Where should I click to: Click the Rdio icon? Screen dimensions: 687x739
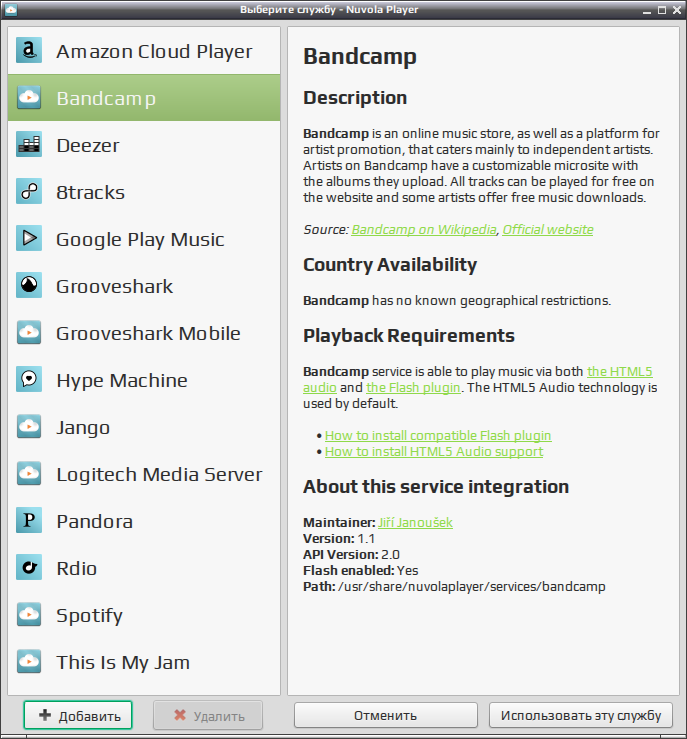pos(29,567)
